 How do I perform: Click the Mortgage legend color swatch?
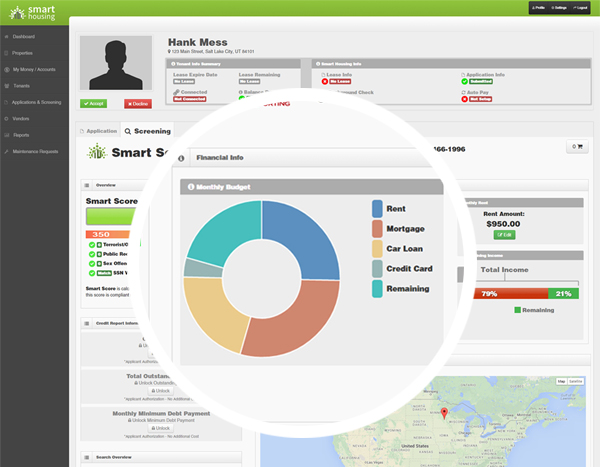[x=377, y=229]
